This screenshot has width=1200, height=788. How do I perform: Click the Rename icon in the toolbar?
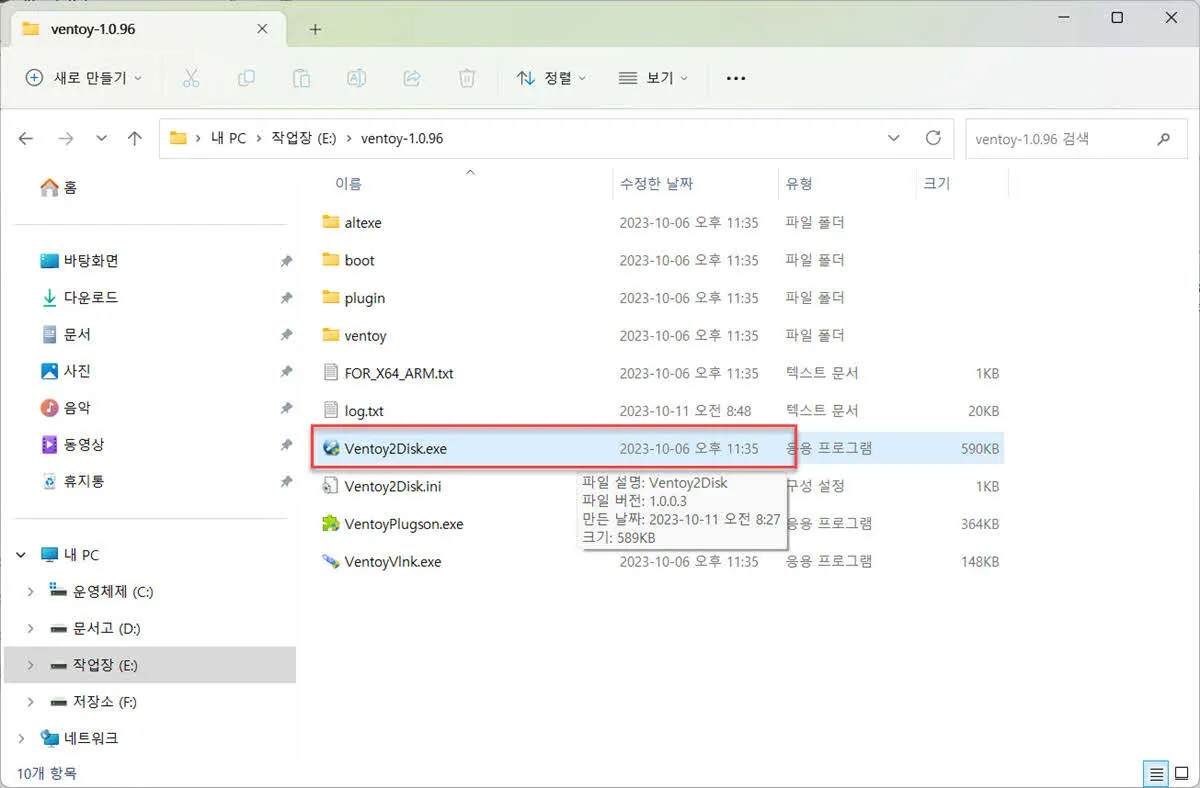[x=356, y=78]
